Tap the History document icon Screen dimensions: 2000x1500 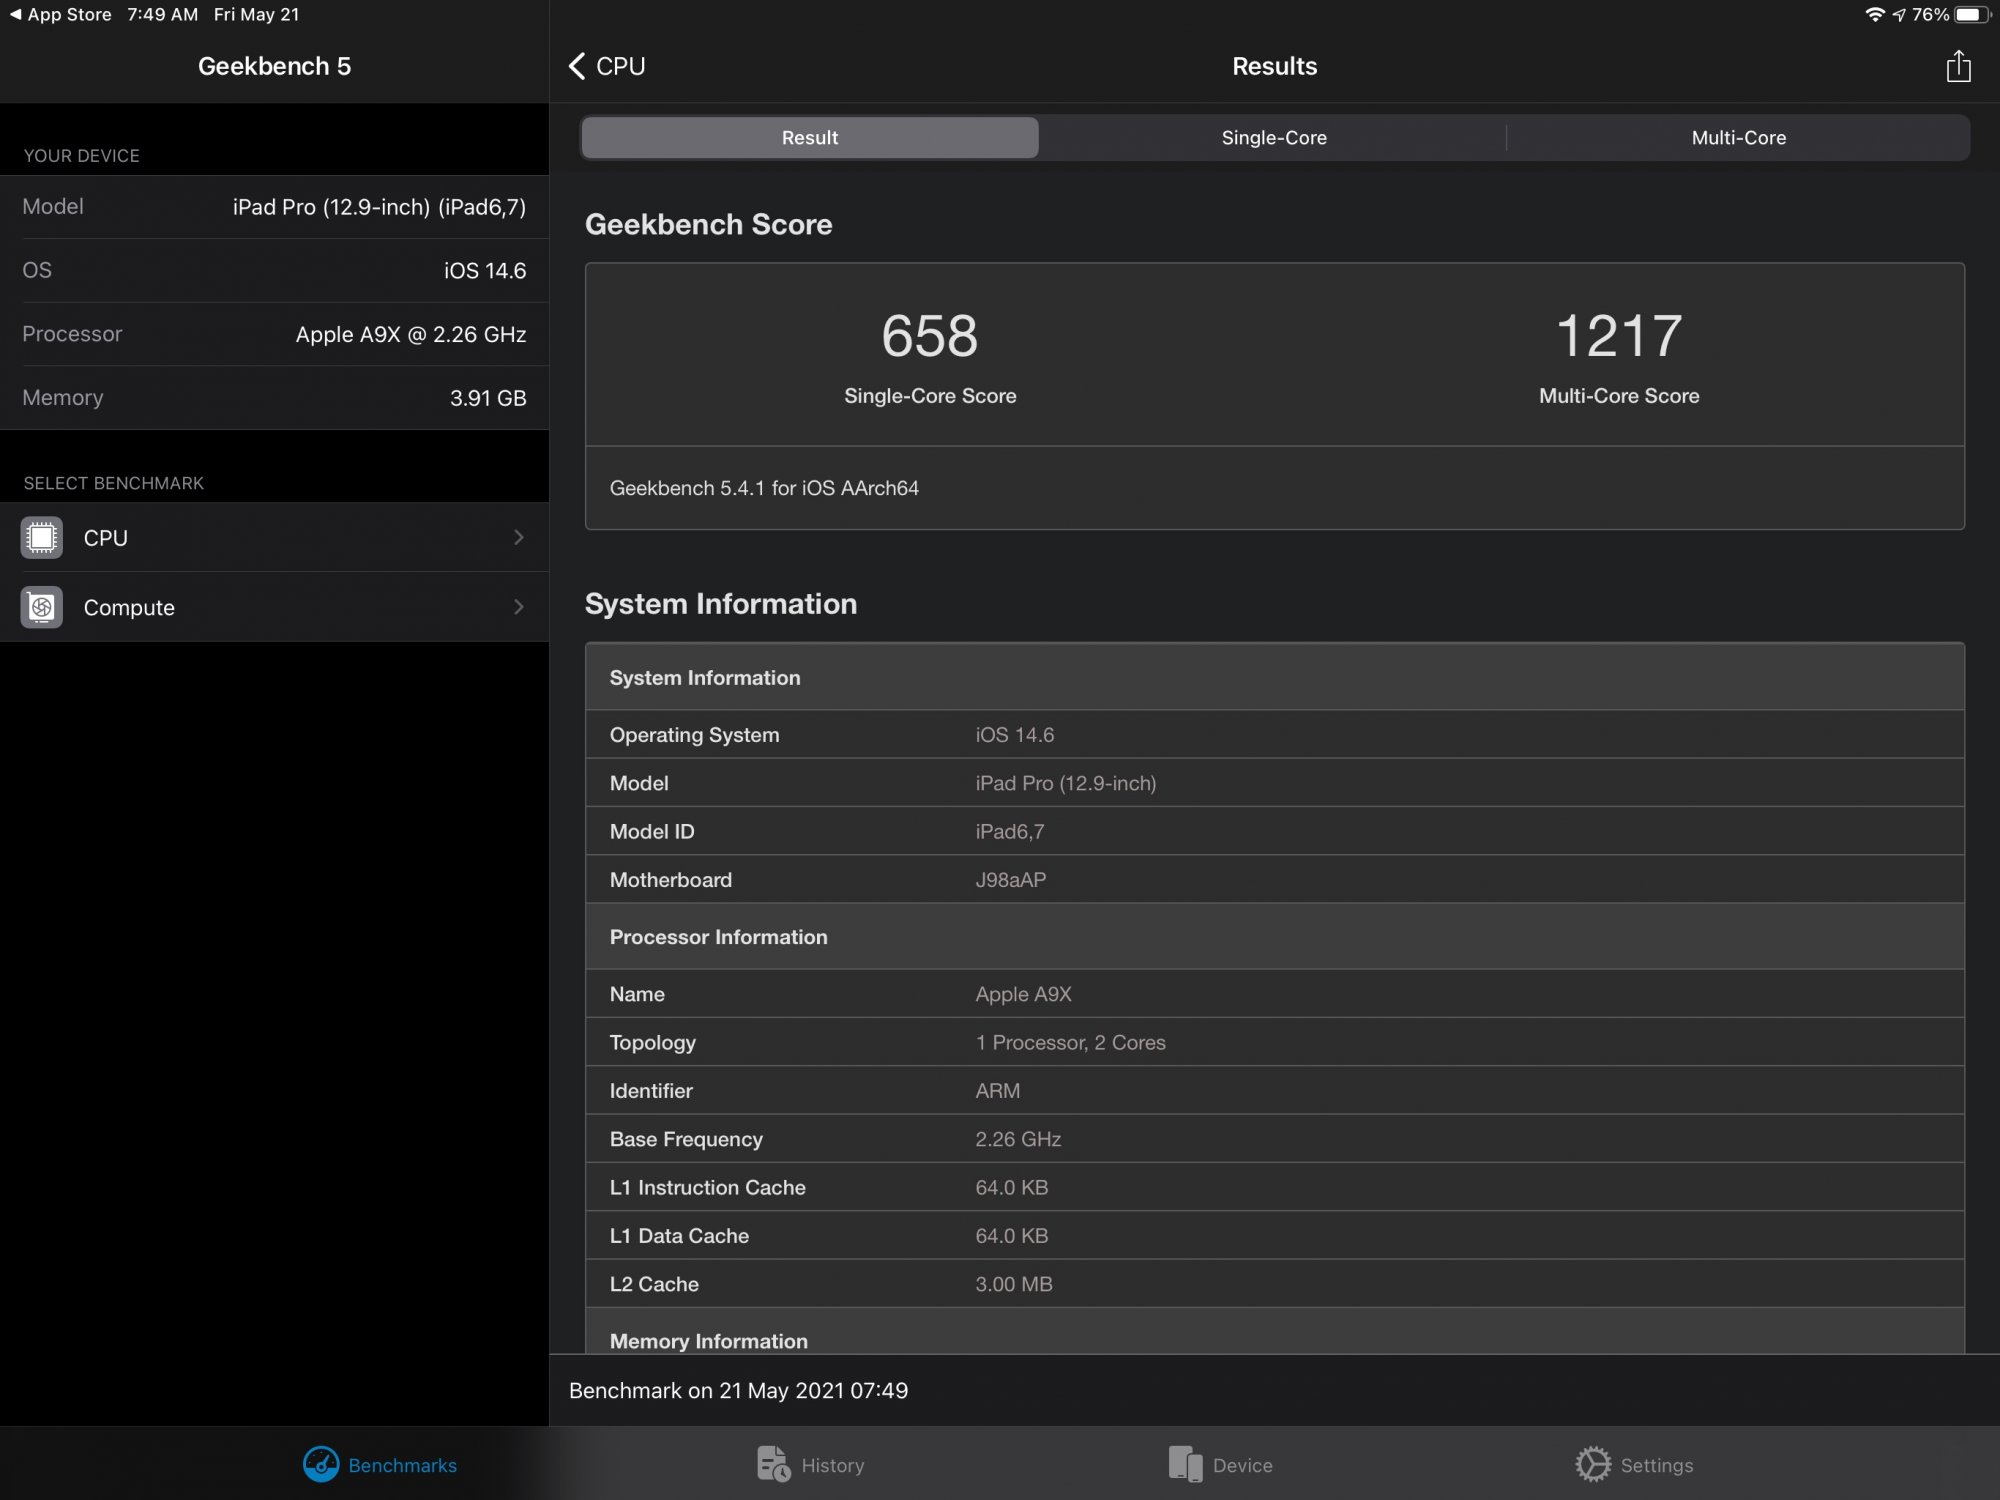point(773,1464)
